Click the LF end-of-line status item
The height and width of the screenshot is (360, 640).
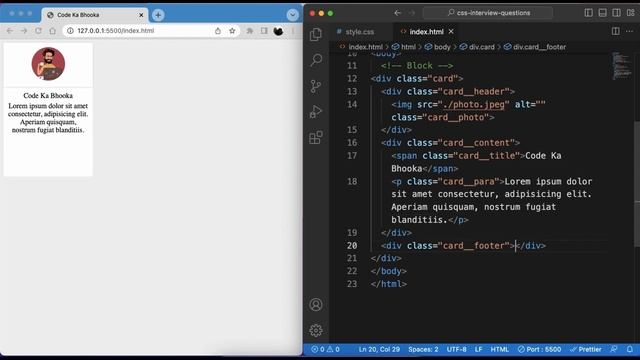[x=478, y=349]
